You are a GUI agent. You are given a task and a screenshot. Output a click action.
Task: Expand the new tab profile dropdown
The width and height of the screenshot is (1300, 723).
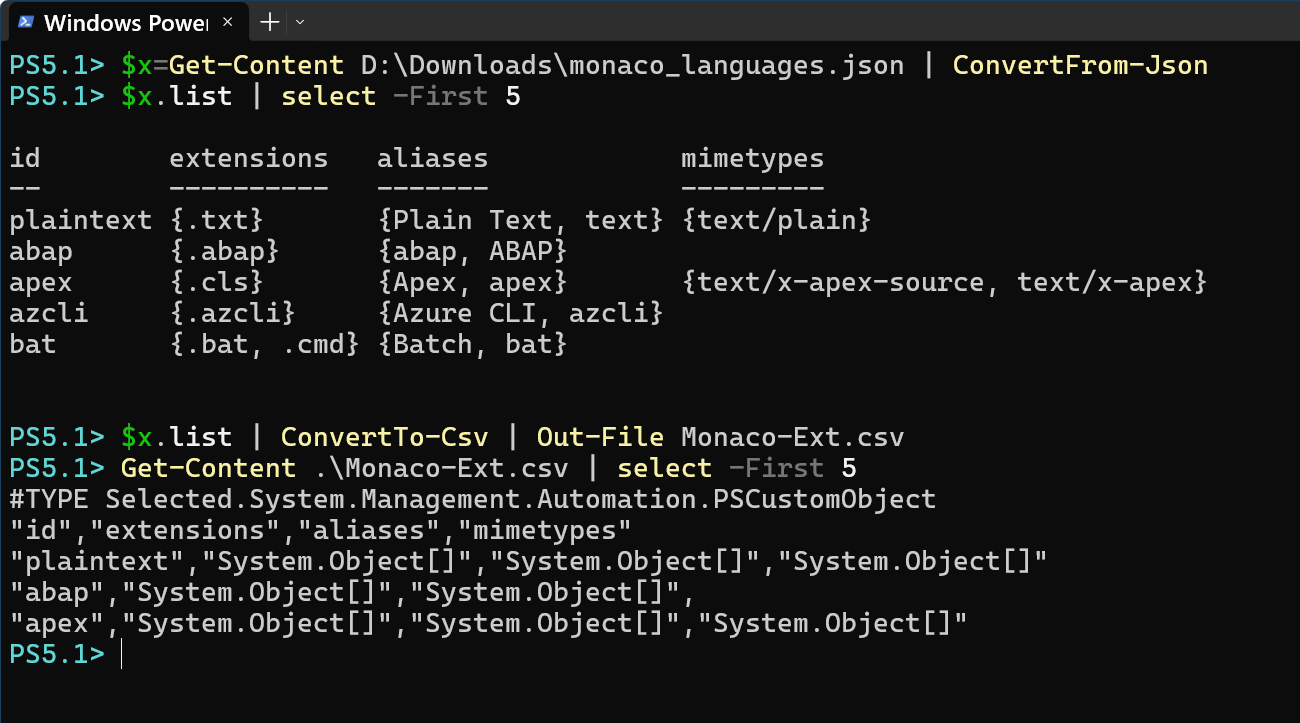click(x=300, y=22)
